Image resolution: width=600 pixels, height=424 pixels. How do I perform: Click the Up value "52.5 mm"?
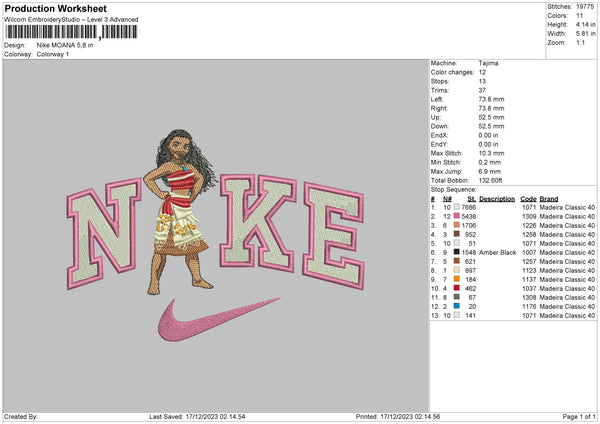[x=491, y=117]
